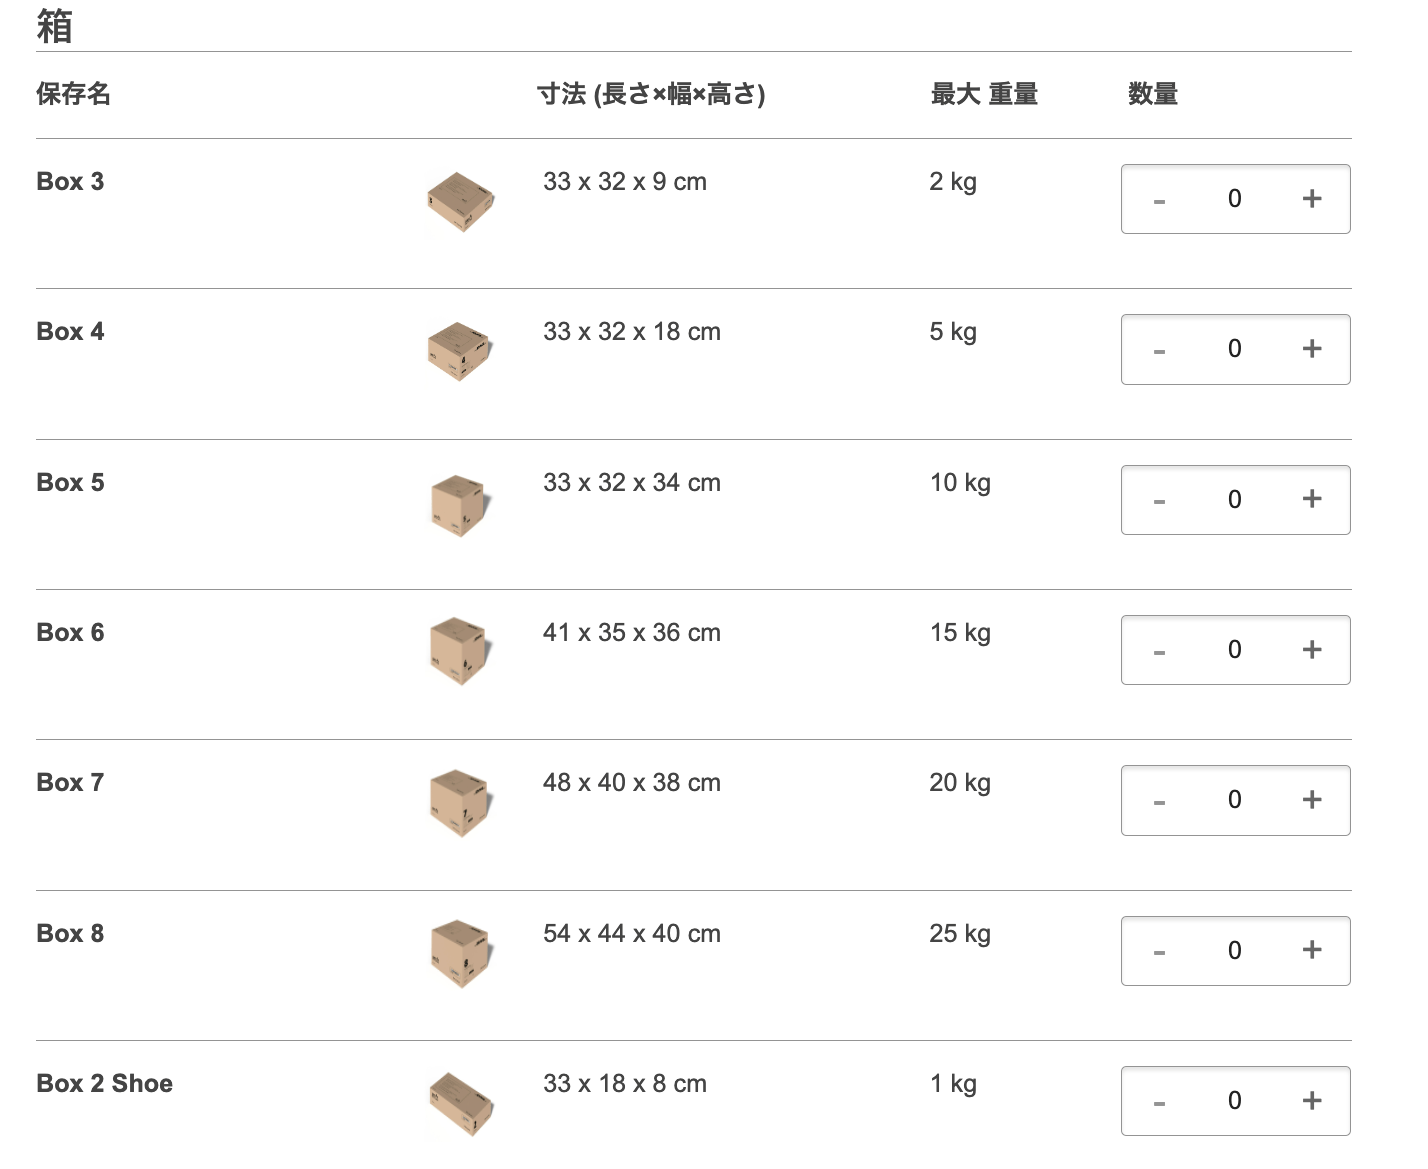The width and height of the screenshot is (1428, 1169).
Task: Click the Box 7 cardboard box image
Action: coord(460,802)
